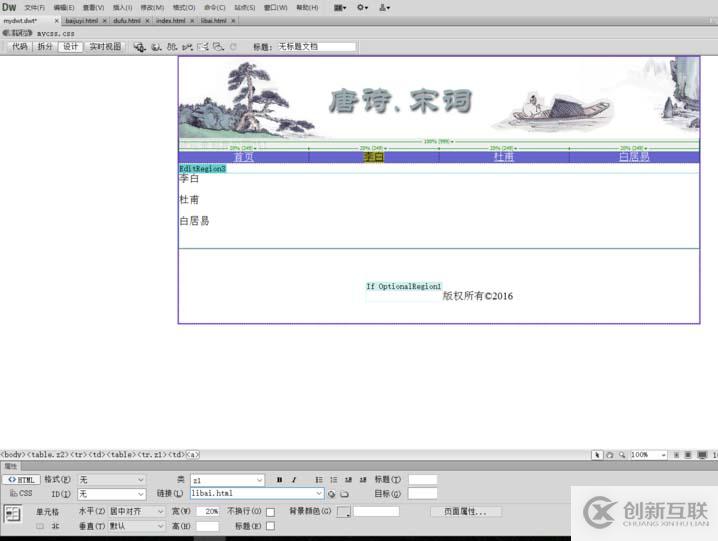Apply bold formatting in properties panel
718x541 pixels.
click(x=279, y=480)
